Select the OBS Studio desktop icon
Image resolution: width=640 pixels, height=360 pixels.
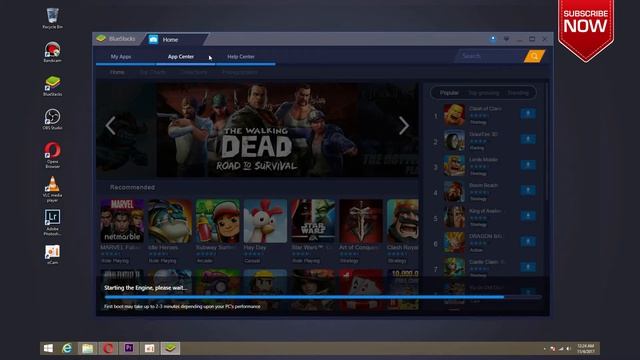click(x=52, y=120)
